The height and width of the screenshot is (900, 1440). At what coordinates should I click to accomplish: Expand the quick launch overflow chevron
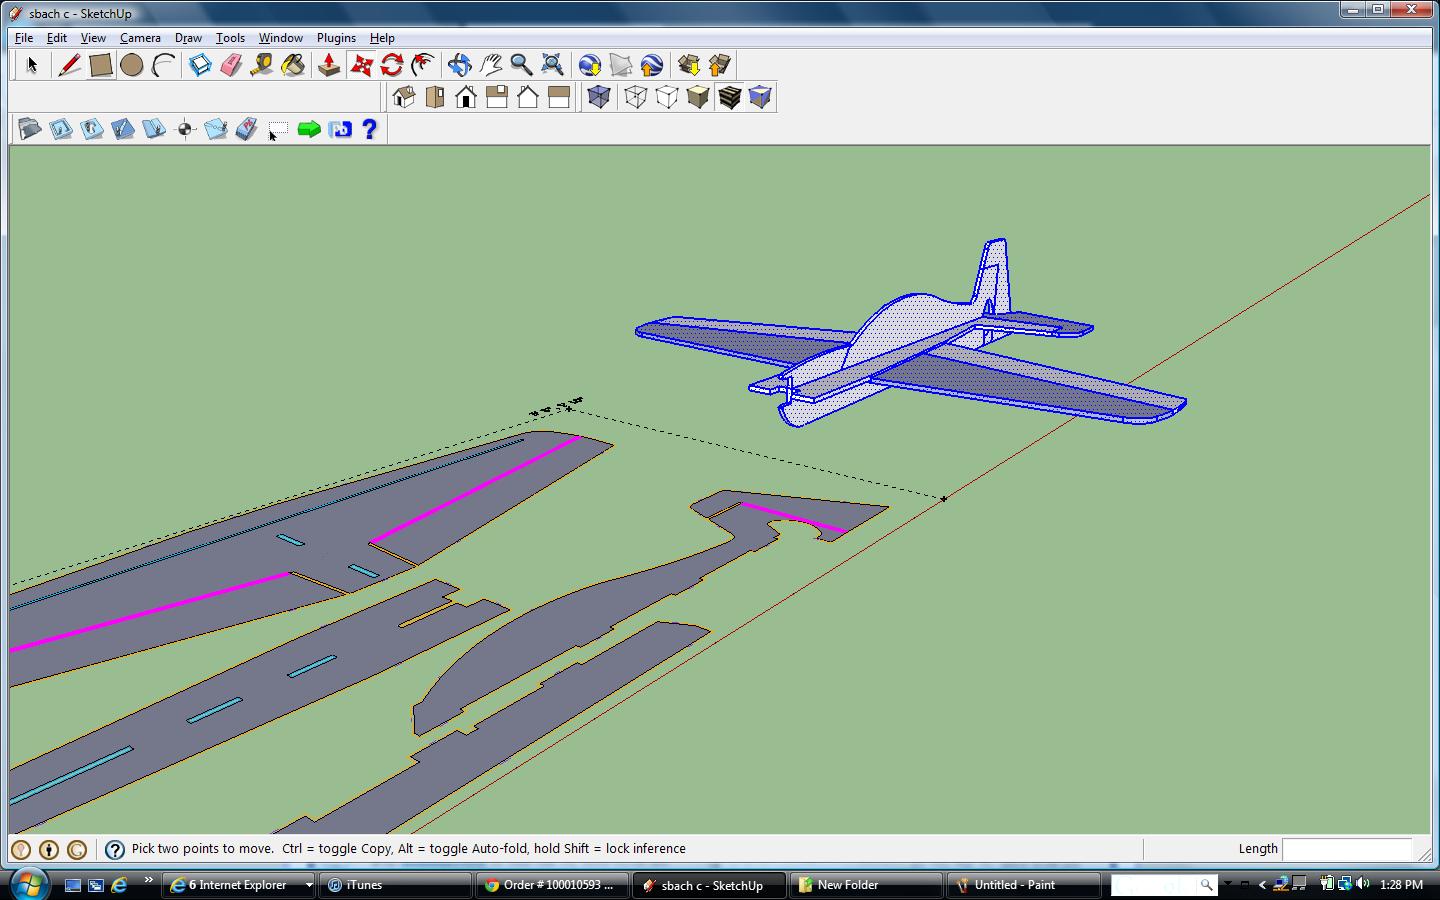pyautogui.click(x=149, y=881)
